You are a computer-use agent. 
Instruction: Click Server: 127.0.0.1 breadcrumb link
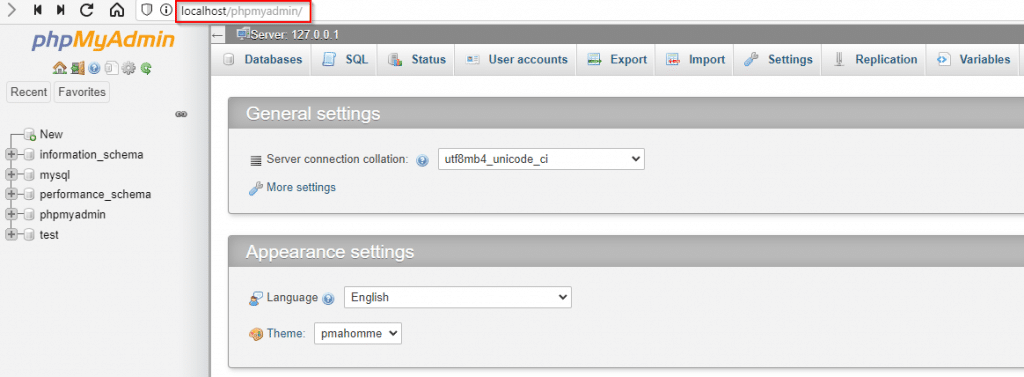pos(295,35)
